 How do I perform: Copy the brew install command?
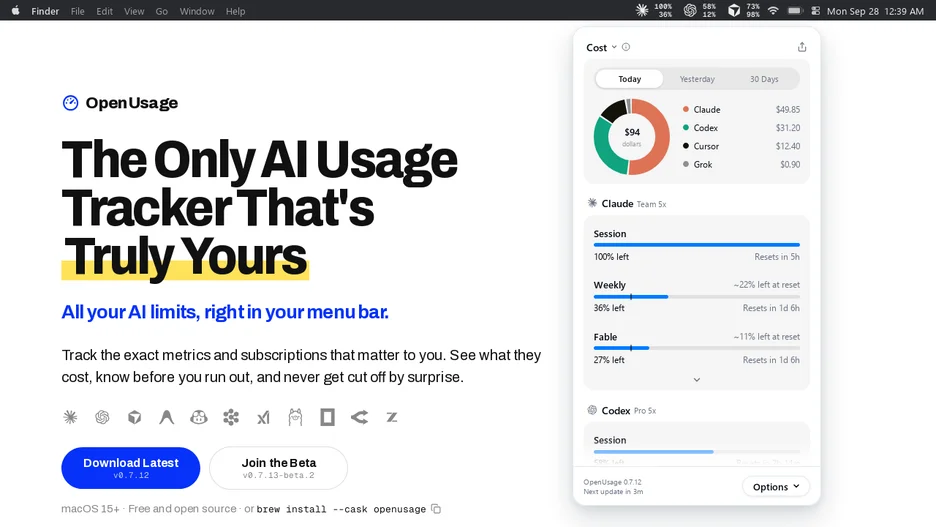[436, 509]
